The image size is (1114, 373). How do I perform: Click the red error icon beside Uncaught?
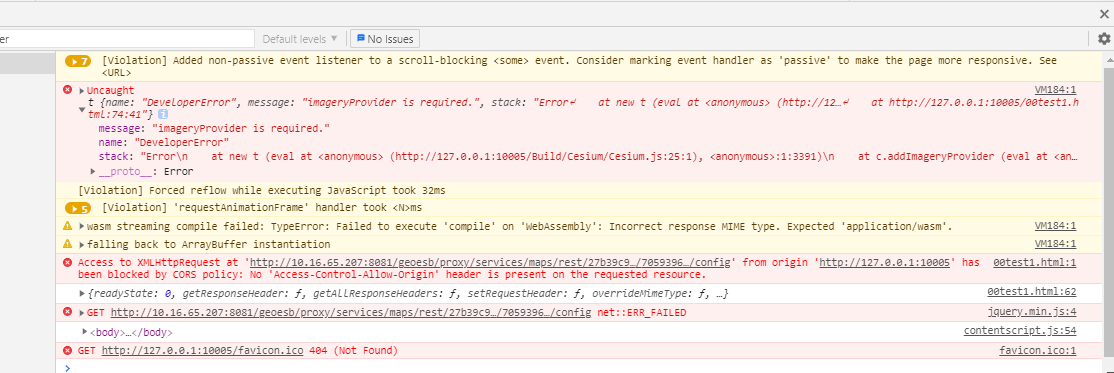click(68, 90)
